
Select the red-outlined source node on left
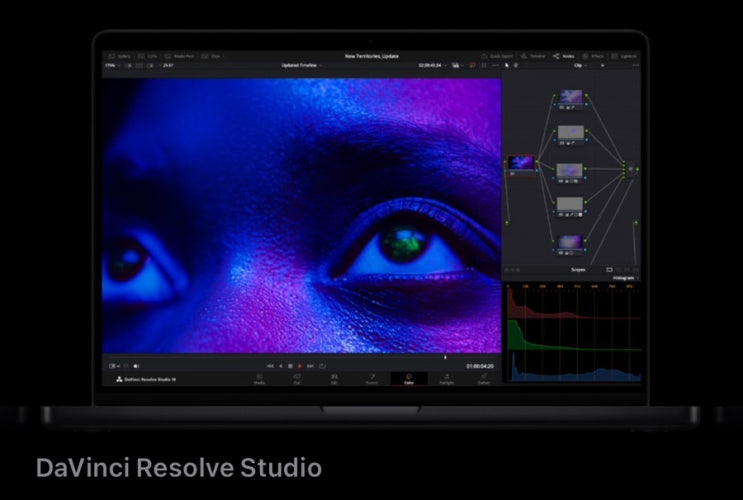(x=521, y=162)
